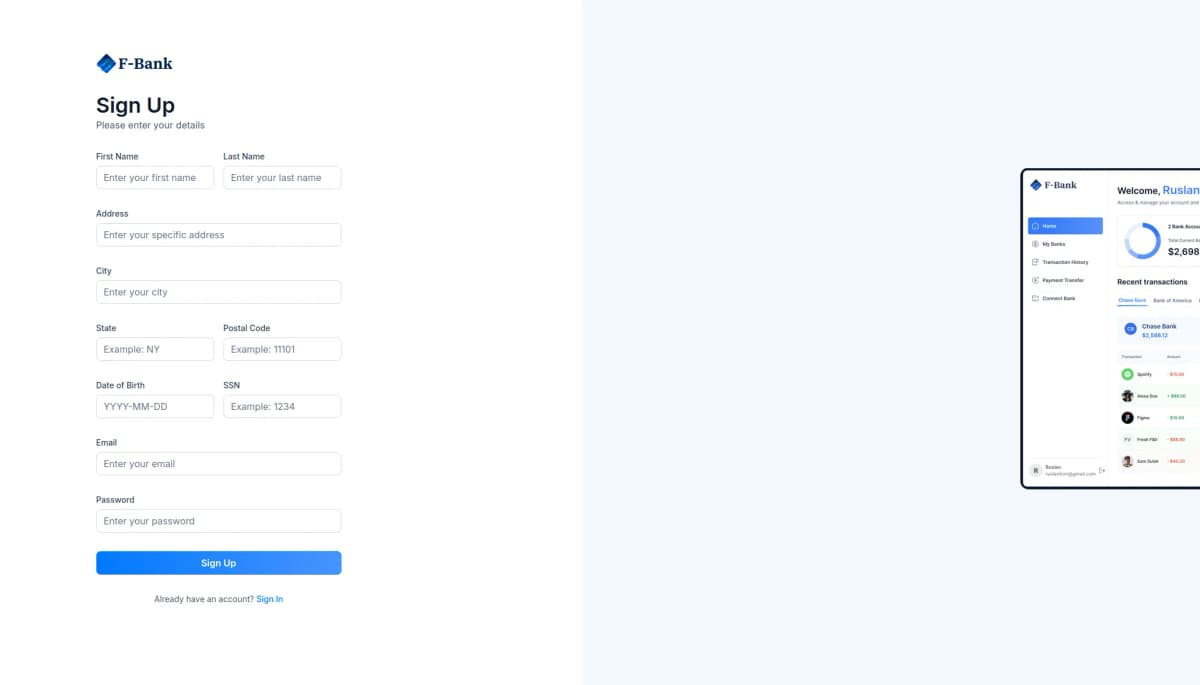The width and height of the screenshot is (1200, 685).
Task: Click the blue Sign Up button
Action: point(218,563)
